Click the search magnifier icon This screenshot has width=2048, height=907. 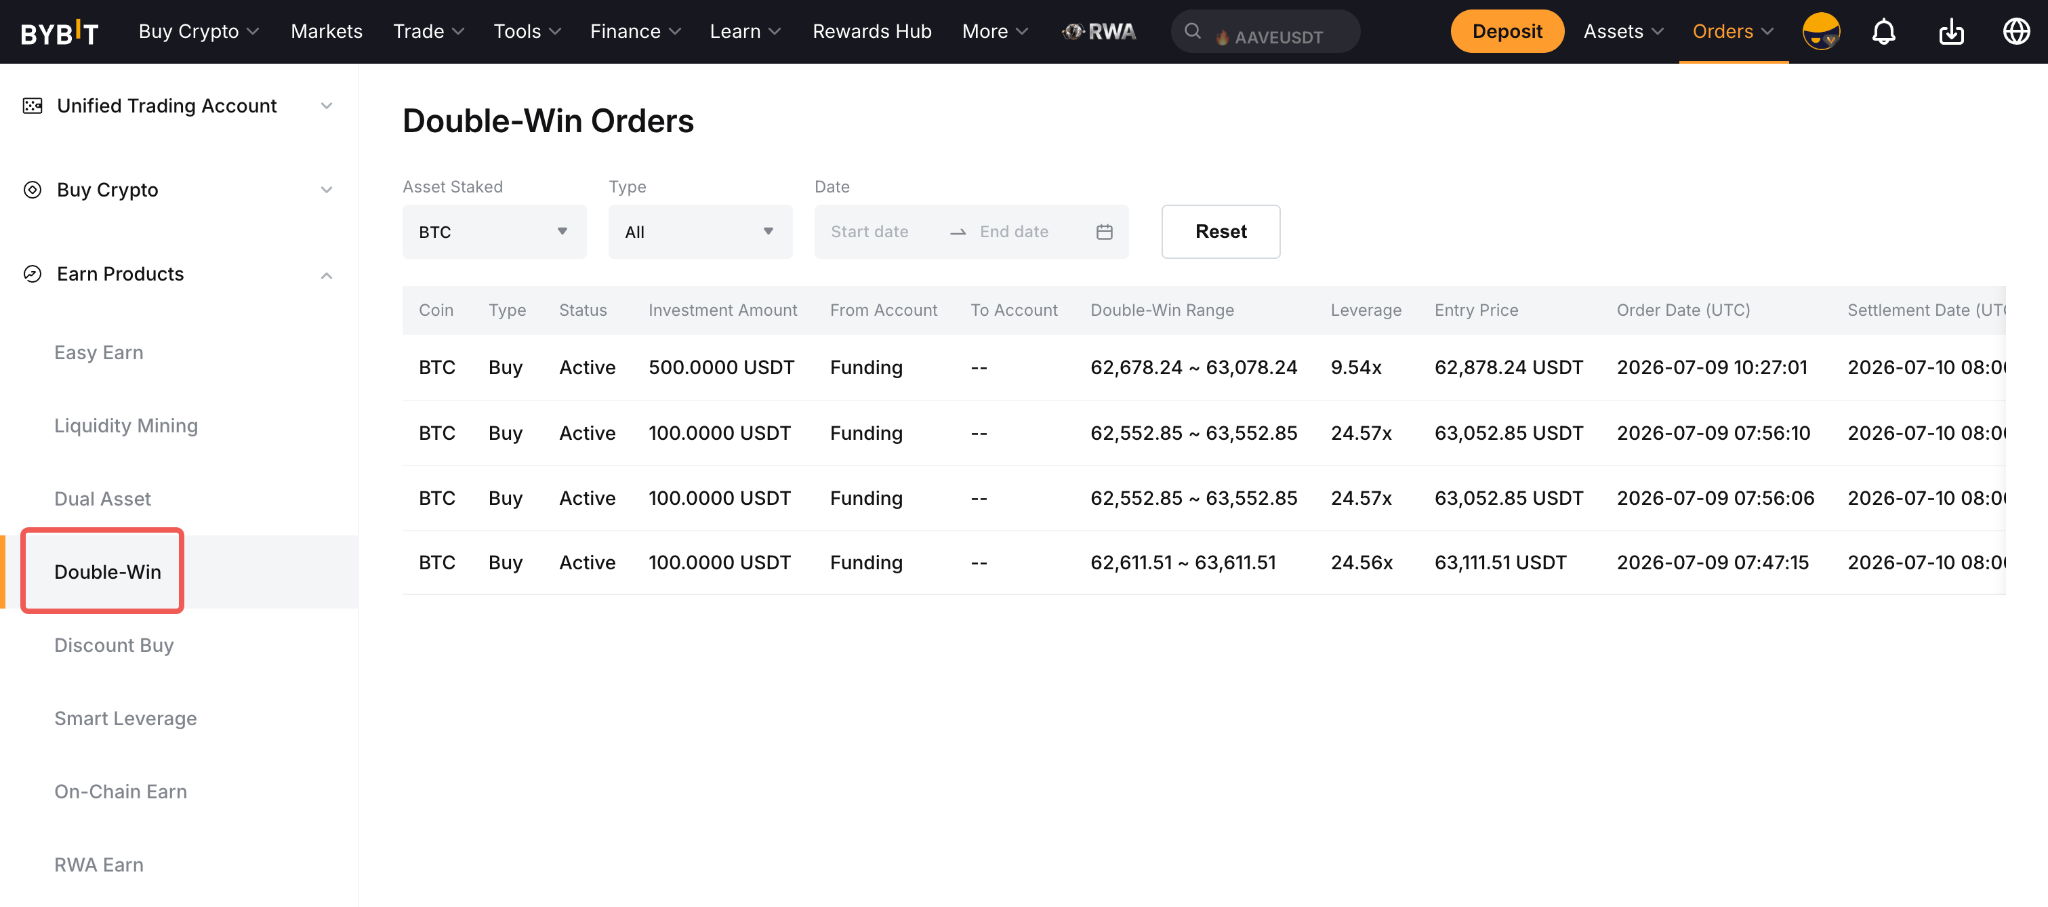[1193, 31]
